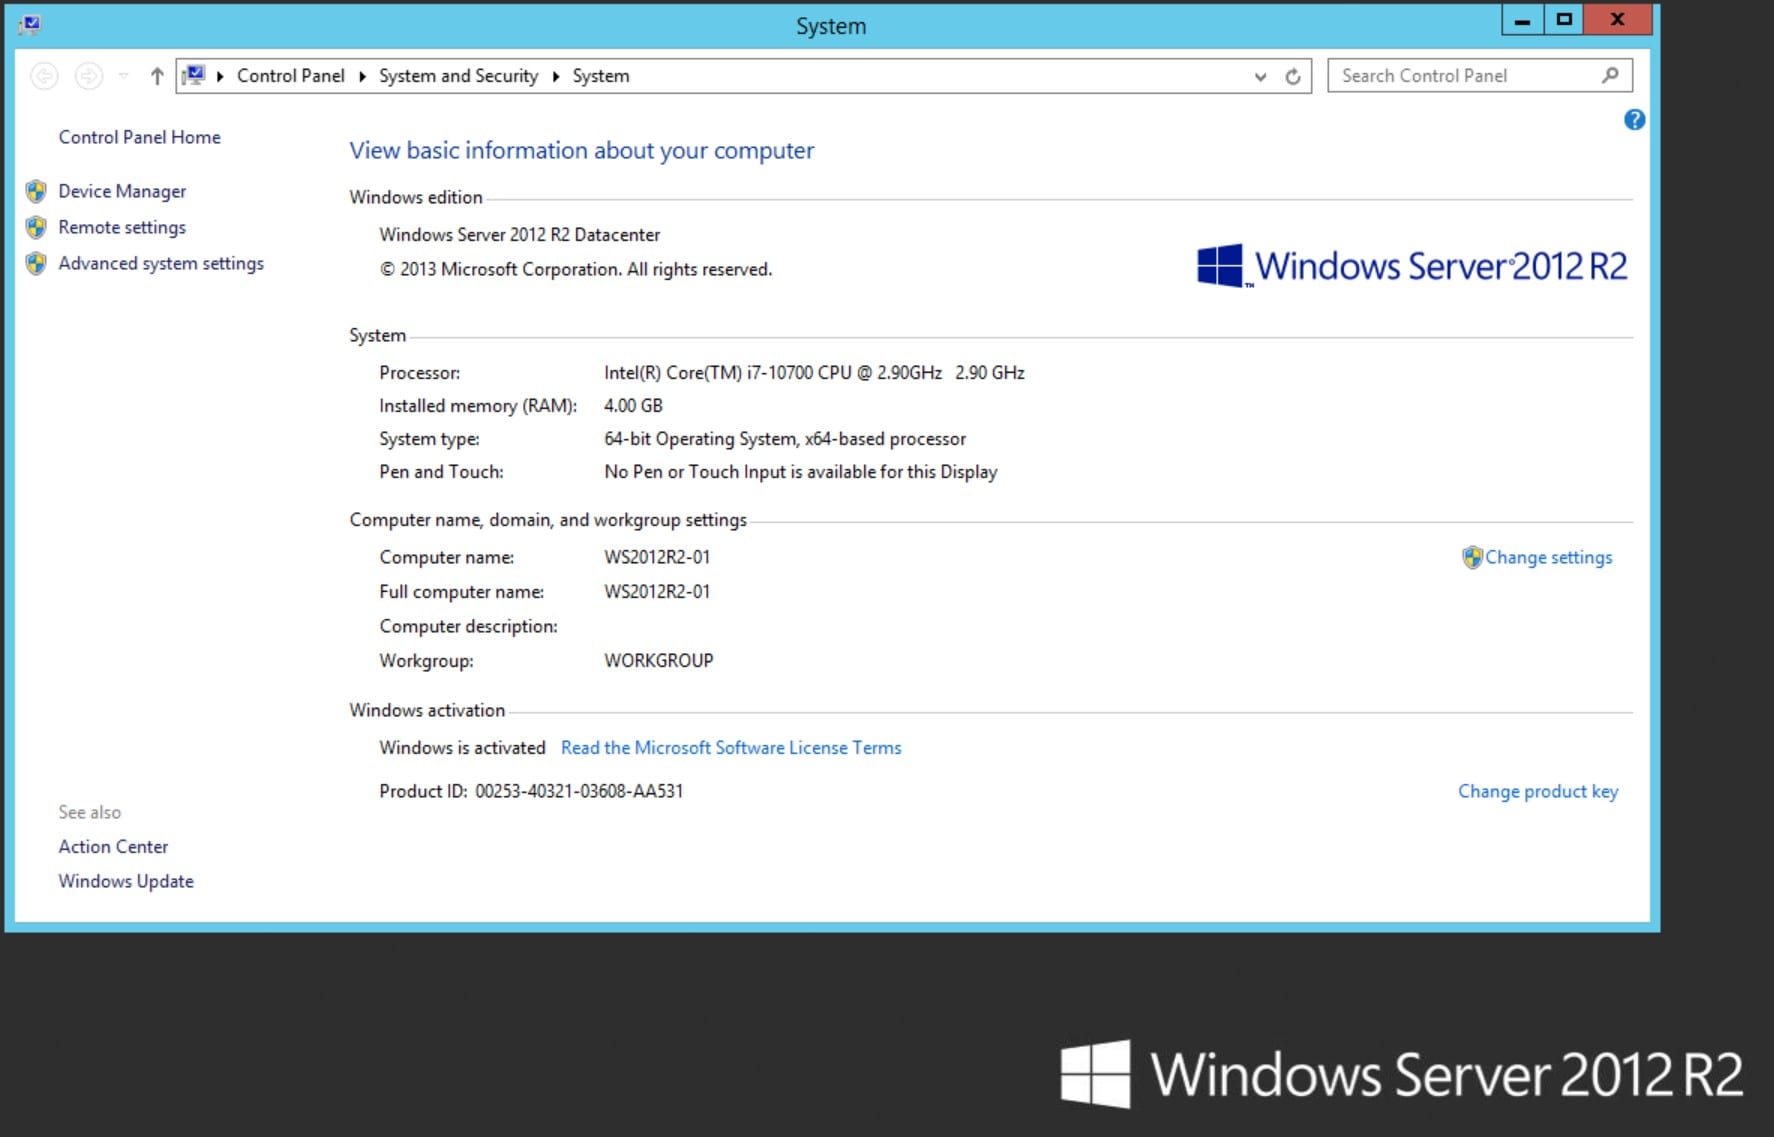Click the computer icon in address bar
Viewport: 1774px width, 1137px height.
(x=194, y=76)
